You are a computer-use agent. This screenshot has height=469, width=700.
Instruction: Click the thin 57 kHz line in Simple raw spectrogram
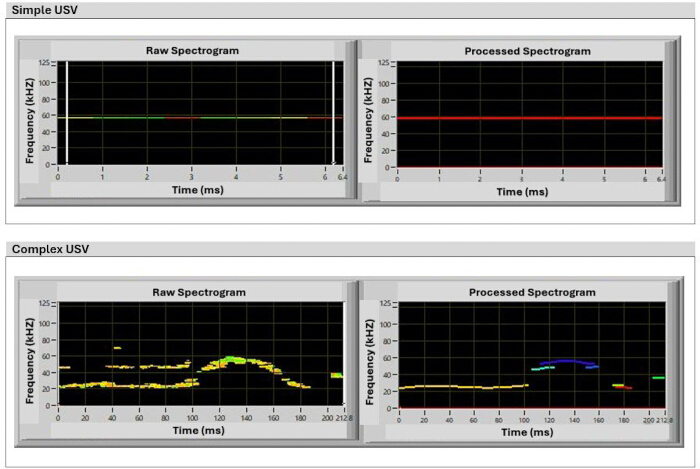coord(200,118)
